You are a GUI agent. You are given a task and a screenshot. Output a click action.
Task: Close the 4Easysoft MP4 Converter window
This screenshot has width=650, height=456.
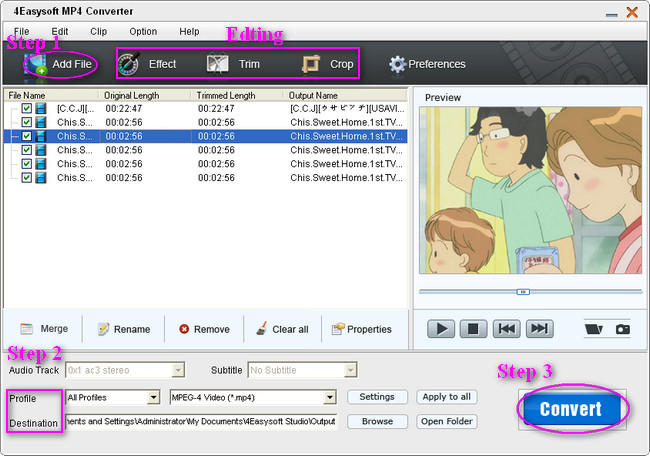click(x=632, y=12)
